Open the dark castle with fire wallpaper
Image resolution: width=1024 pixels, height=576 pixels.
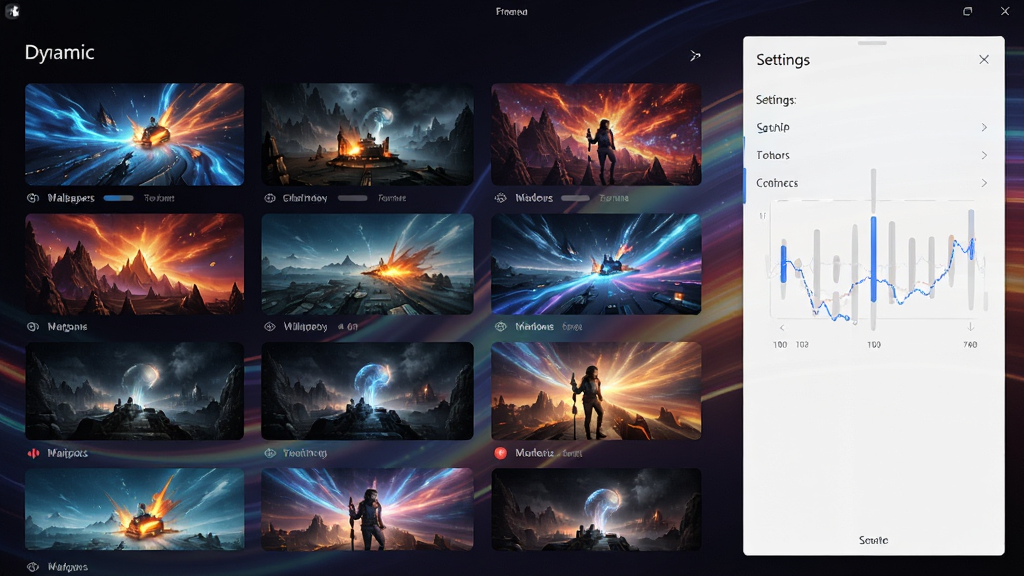click(368, 135)
